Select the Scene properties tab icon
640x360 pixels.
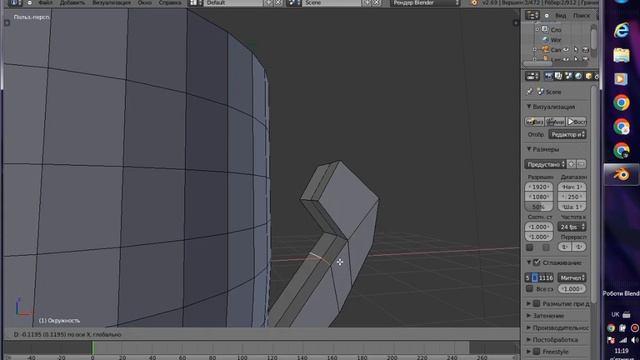pyautogui.click(x=569, y=76)
